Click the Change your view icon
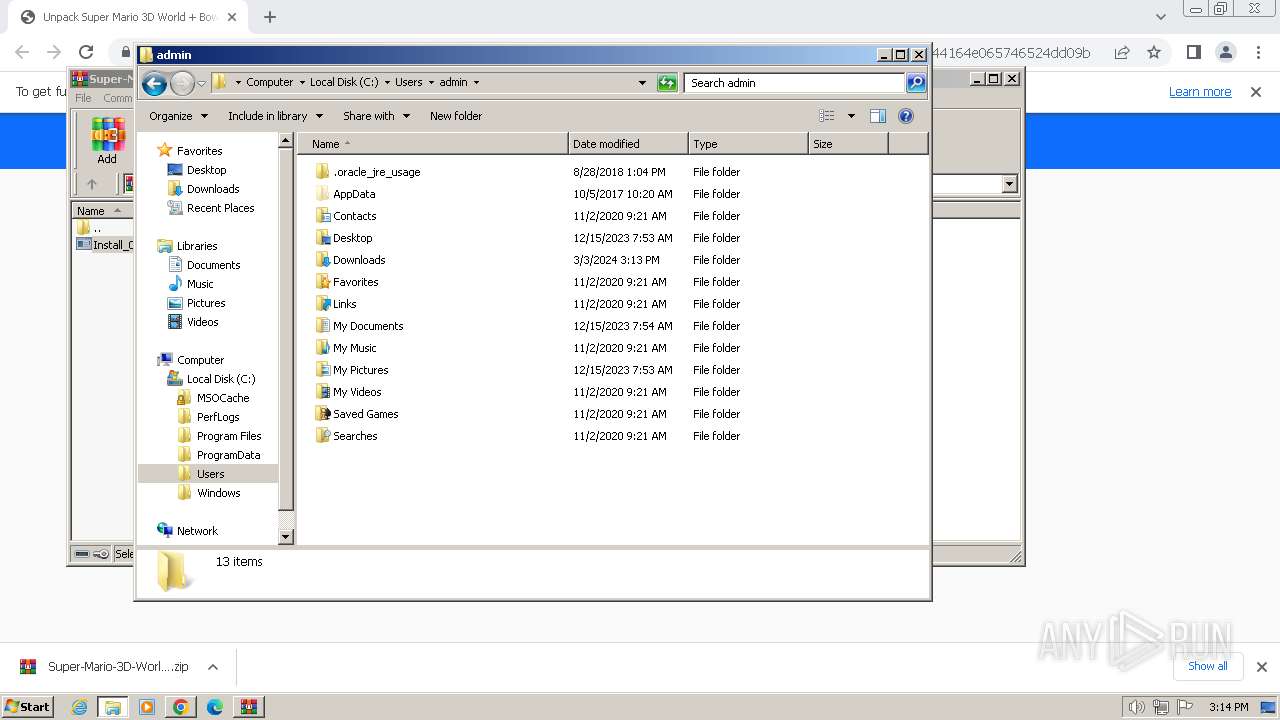This screenshot has height=720, width=1280. pos(827,116)
